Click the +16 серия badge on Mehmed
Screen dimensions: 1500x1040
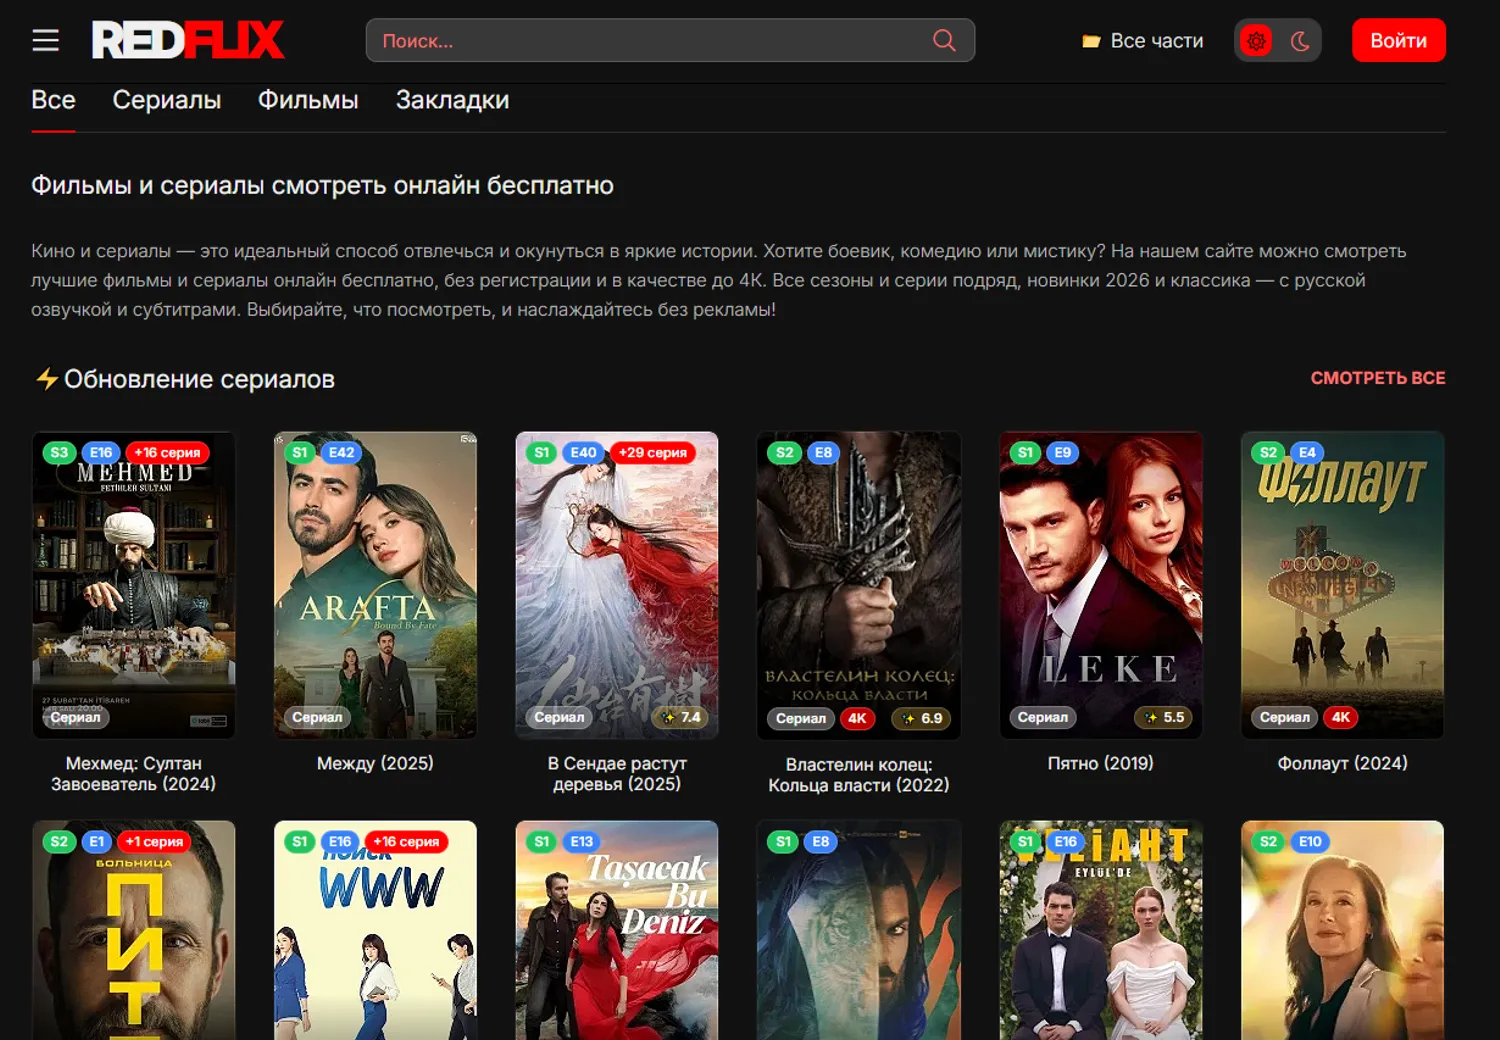click(167, 452)
